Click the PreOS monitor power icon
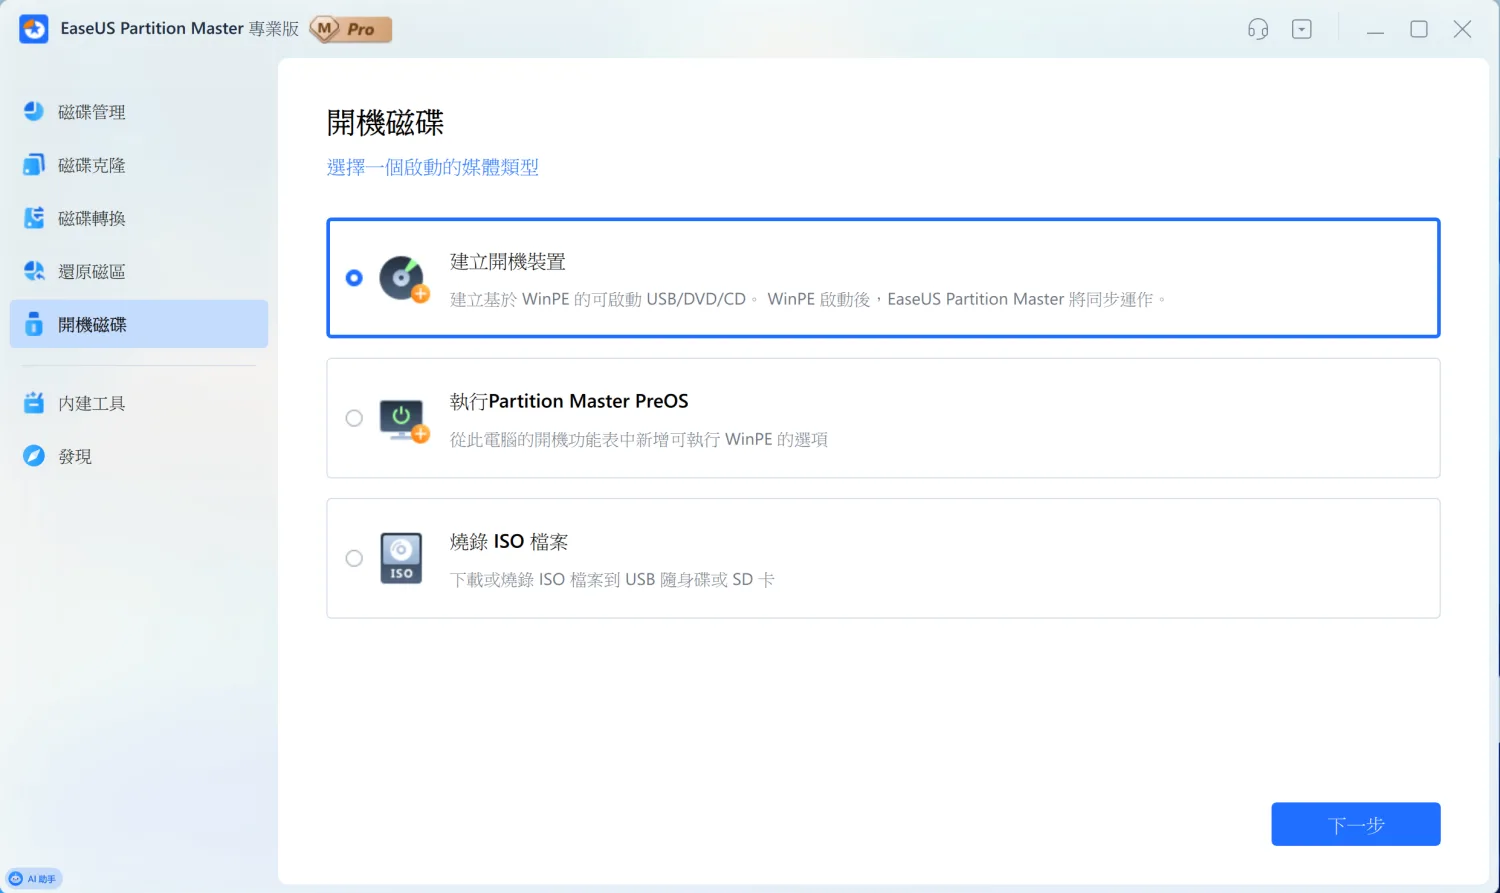Image resolution: width=1500 pixels, height=893 pixels. pyautogui.click(x=402, y=419)
